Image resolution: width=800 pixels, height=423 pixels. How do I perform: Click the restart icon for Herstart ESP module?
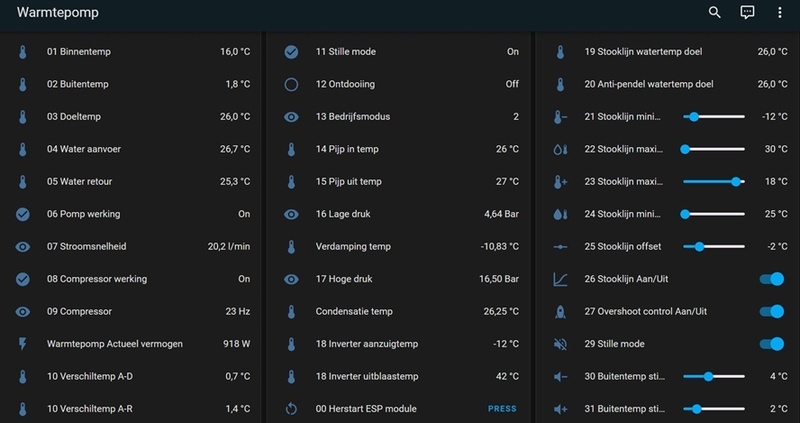coord(291,409)
